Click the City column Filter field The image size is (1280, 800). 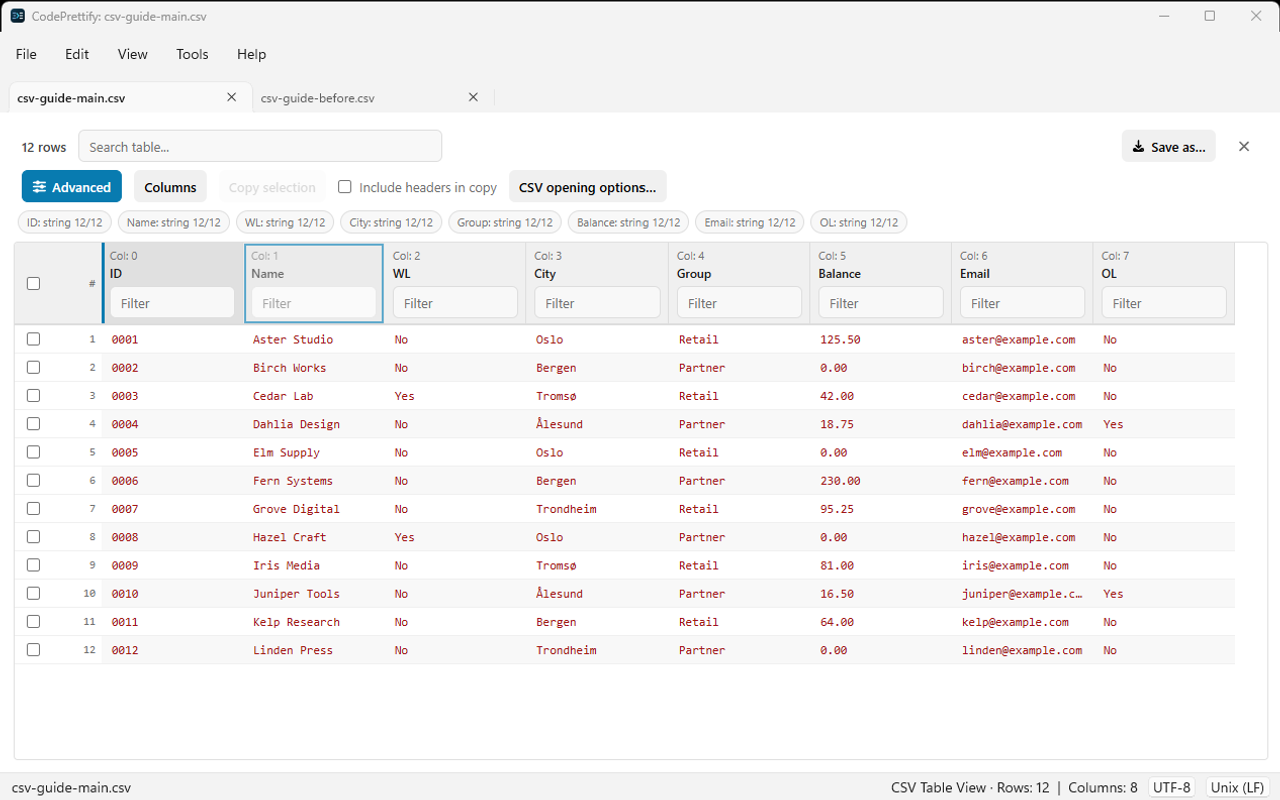(597, 303)
